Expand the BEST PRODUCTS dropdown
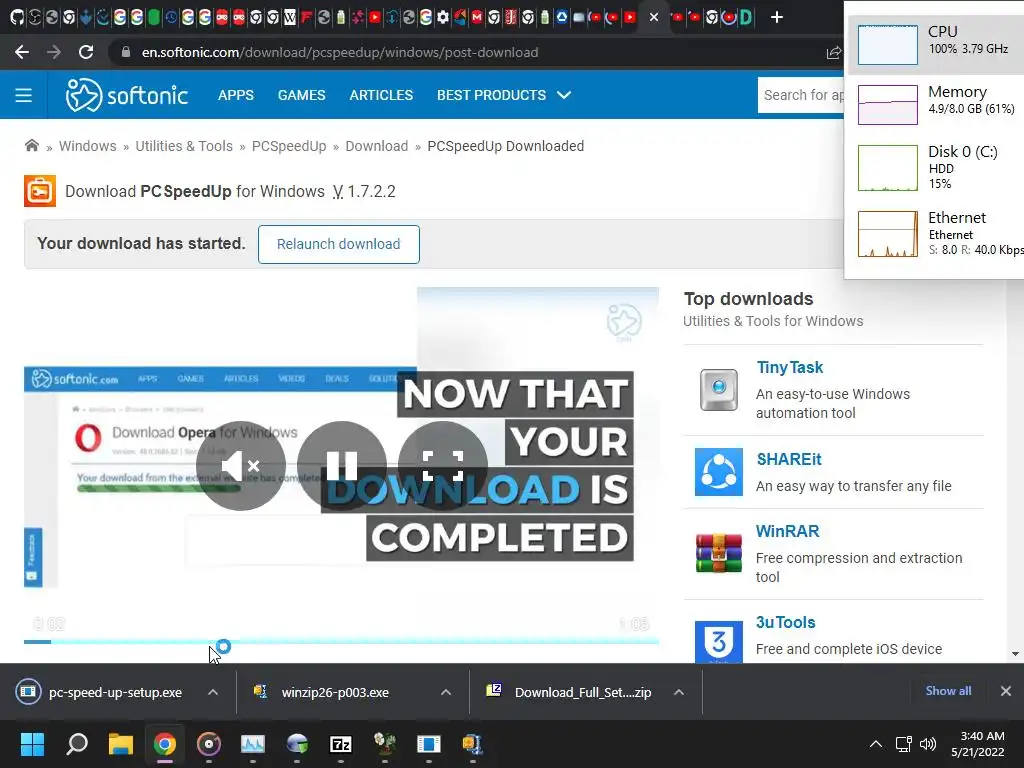The height and width of the screenshot is (768, 1024). (504, 95)
